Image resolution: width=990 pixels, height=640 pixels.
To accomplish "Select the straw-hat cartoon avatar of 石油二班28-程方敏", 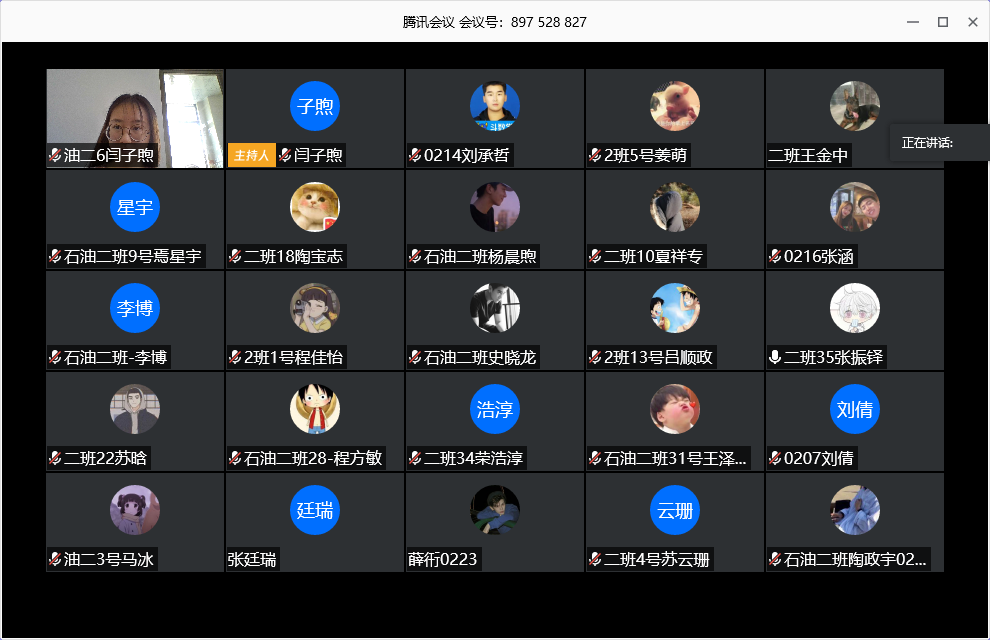I will click(315, 409).
